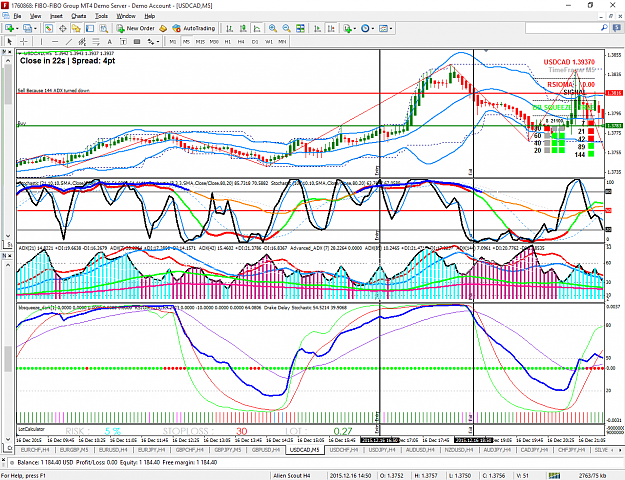
Task: Switch to the EURCHF,H4 chart tab
Action: point(34,450)
